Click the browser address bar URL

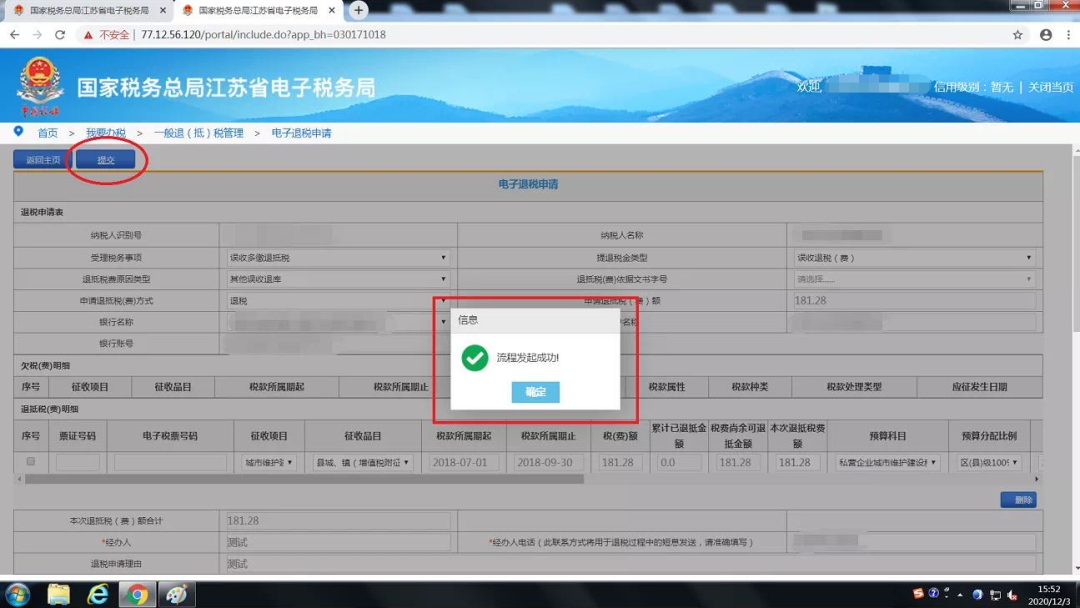263,34
